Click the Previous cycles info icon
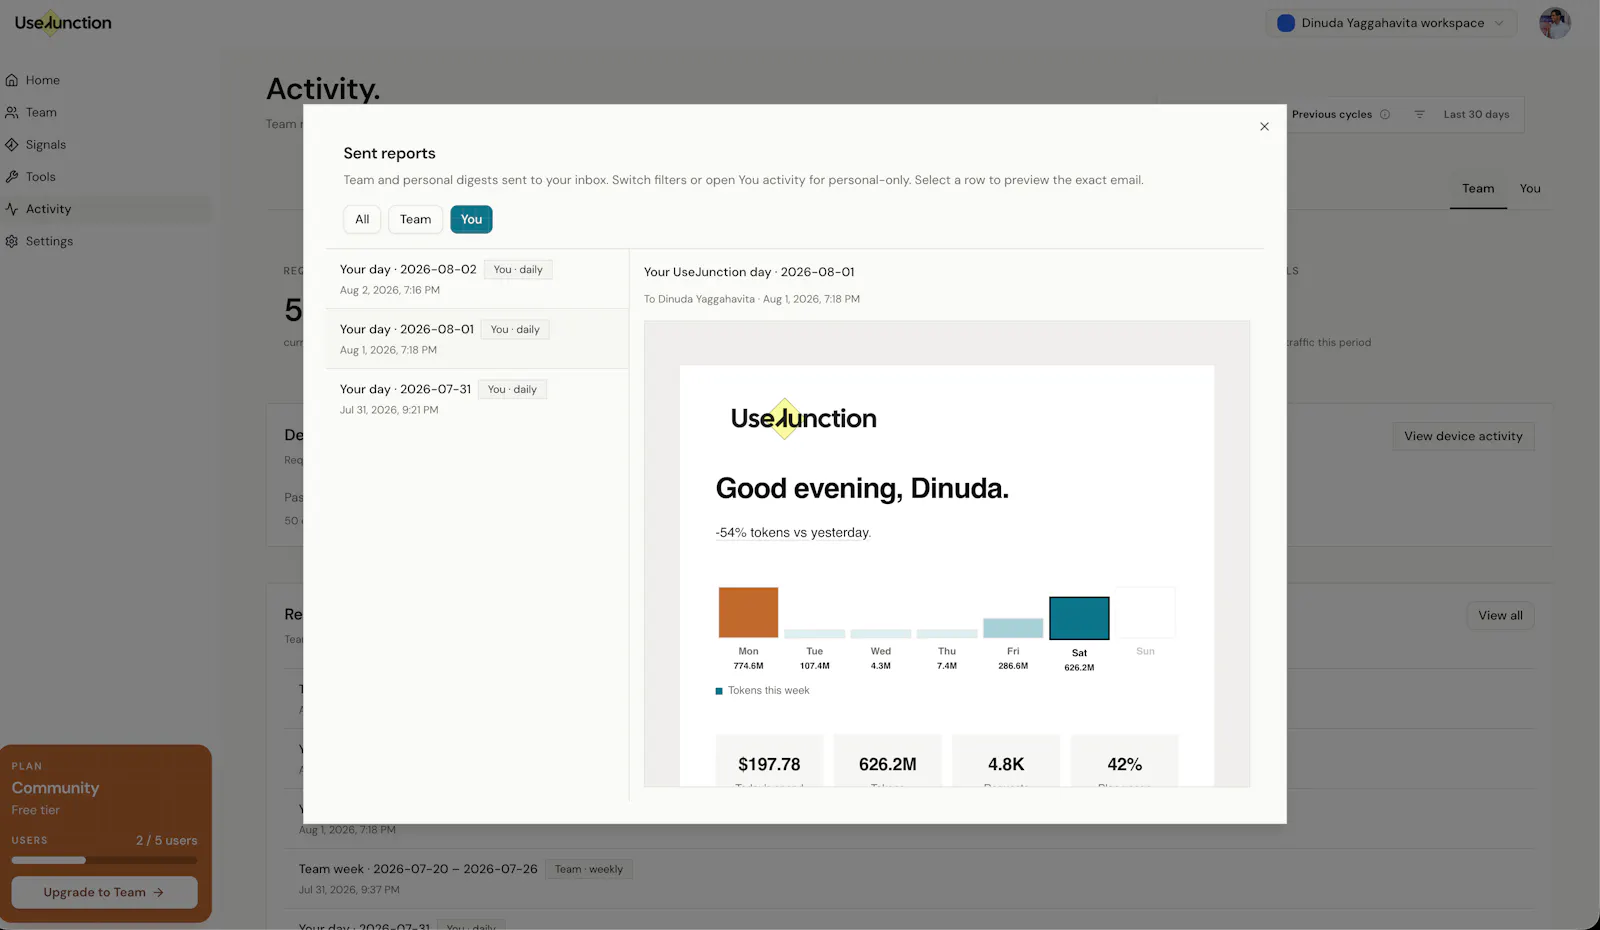1600x930 pixels. (x=1385, y=114)
